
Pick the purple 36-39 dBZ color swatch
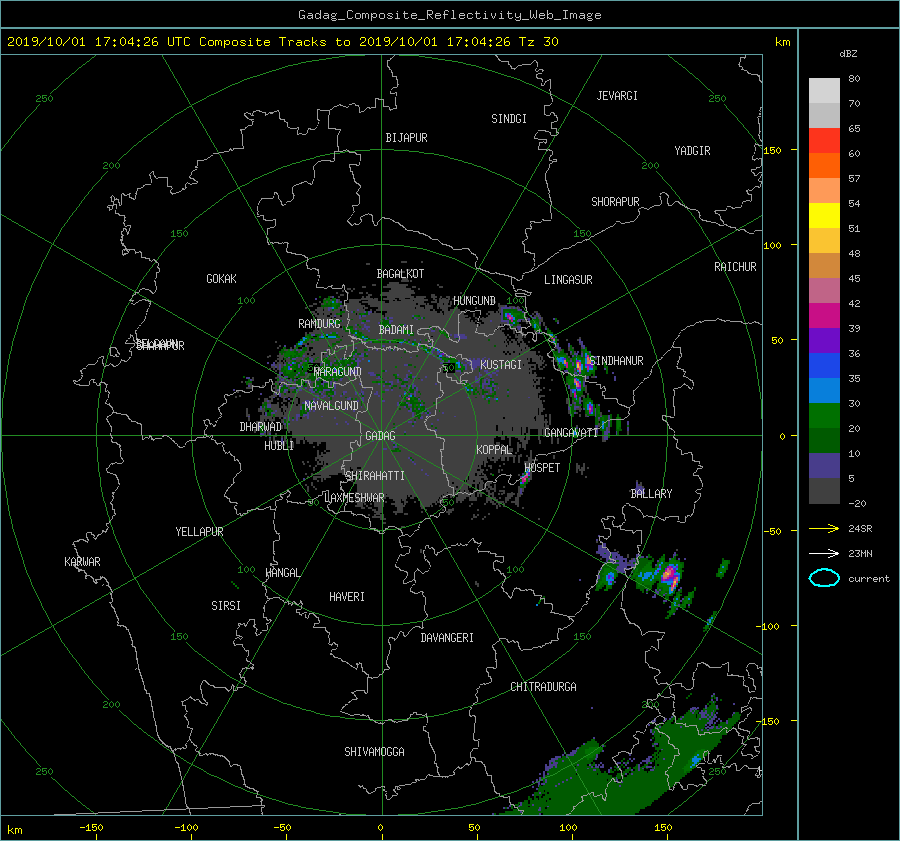click(824, 341)
